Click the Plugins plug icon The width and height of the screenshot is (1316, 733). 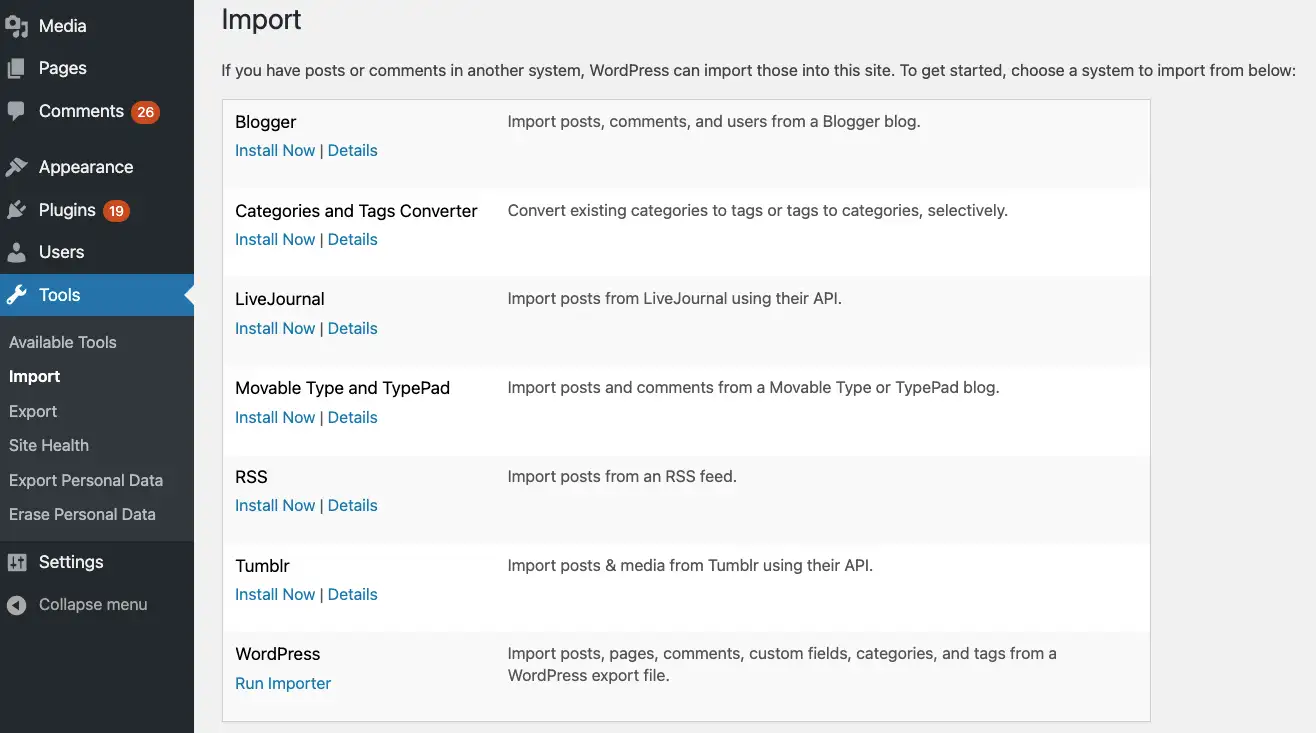pos(16,210)
